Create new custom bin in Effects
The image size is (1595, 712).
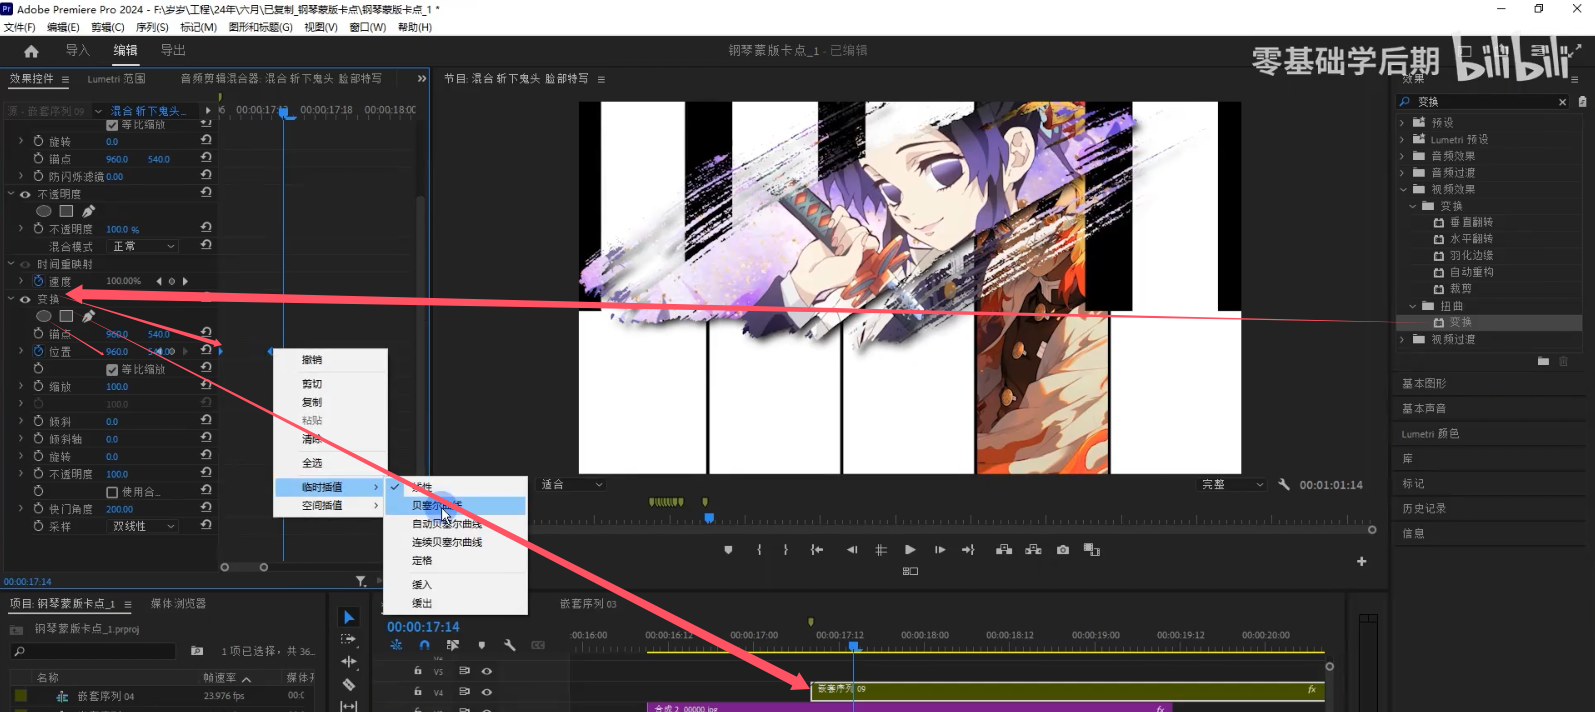tap(1543, 361)
